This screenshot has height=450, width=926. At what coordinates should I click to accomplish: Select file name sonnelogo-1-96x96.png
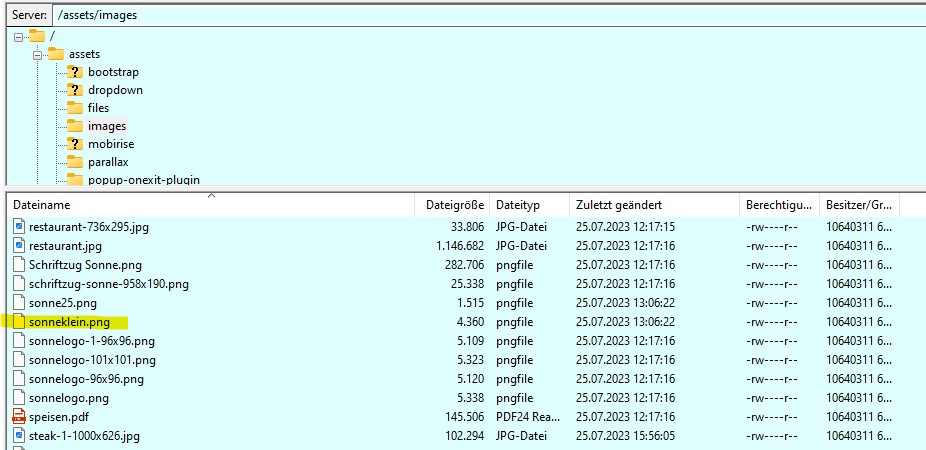click(92, 341)
